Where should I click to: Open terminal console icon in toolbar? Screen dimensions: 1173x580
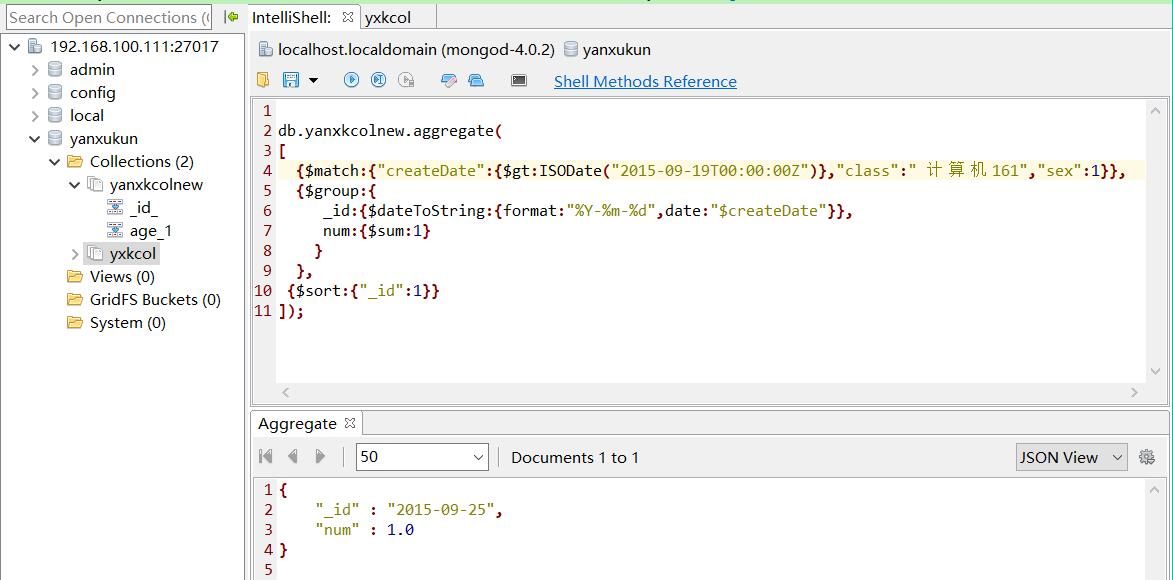(519, 80)
